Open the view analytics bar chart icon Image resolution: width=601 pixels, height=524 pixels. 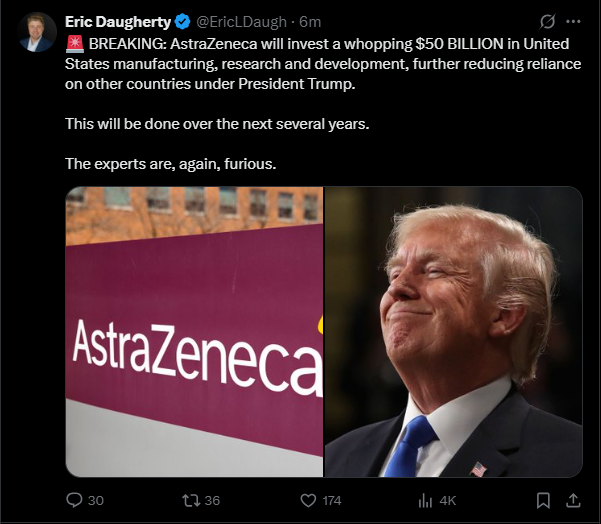point(425,500)
